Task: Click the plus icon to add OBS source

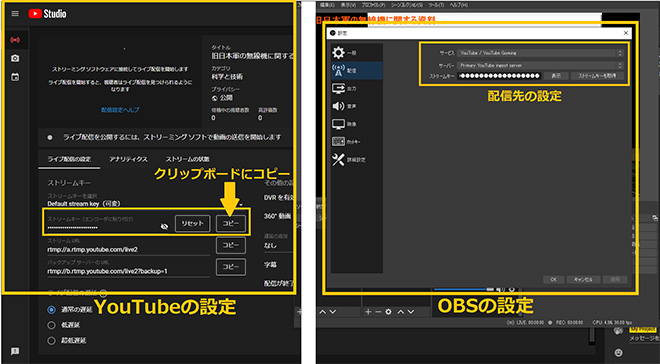Action: [368, 312]
